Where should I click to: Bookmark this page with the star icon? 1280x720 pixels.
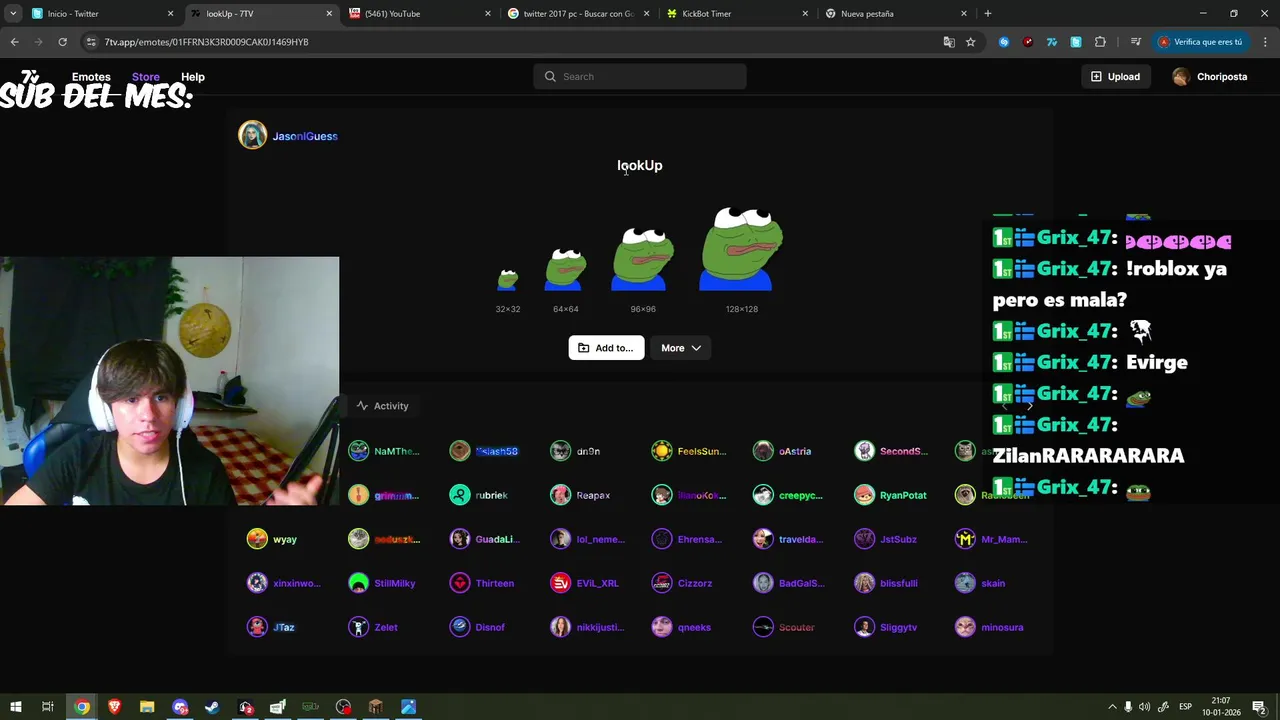coord(970,42)
